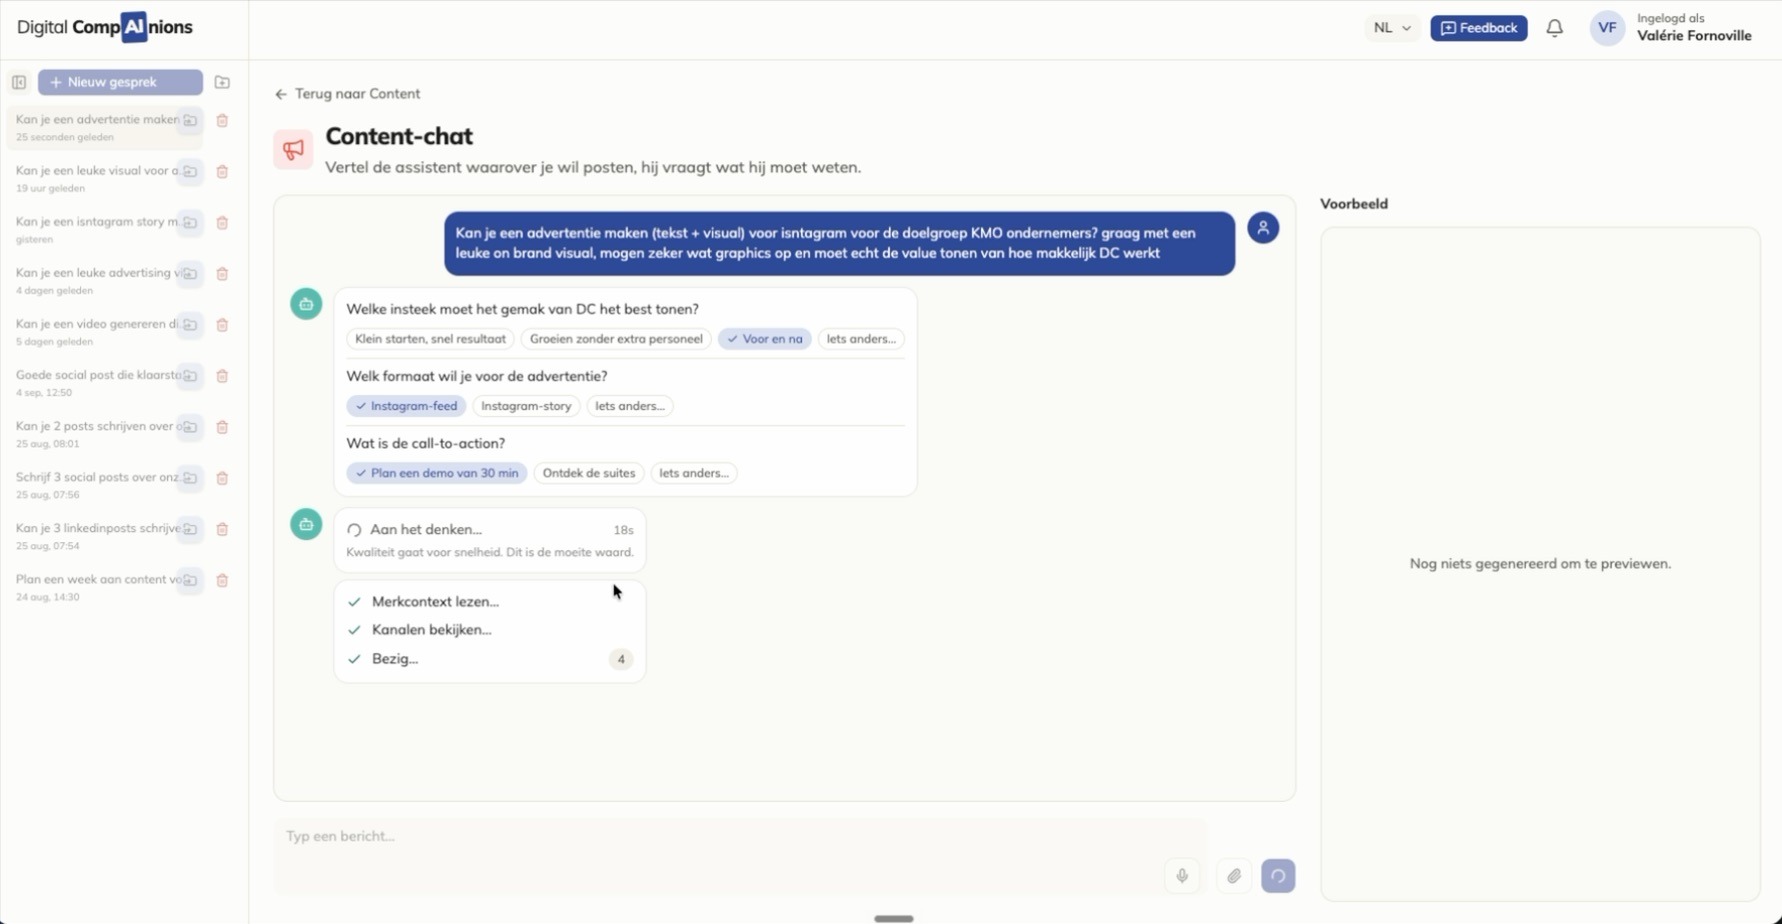Open the 'Kan je een advertentie maken' conversation
Image resolution: width=1782 pixels, height=924 pixels.
(97, 127)
